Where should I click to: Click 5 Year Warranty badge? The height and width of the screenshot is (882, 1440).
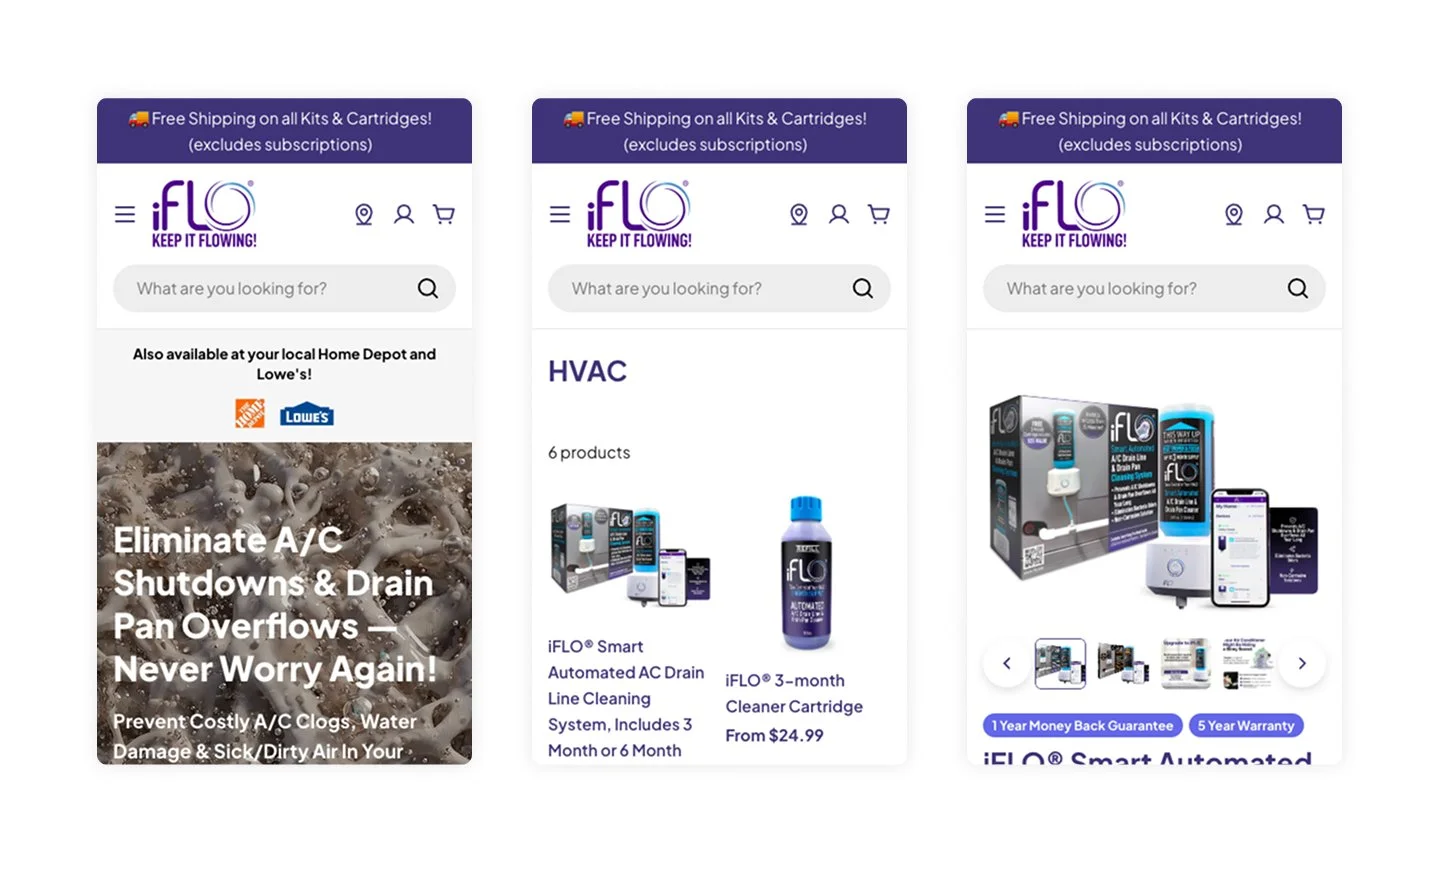1246,726
